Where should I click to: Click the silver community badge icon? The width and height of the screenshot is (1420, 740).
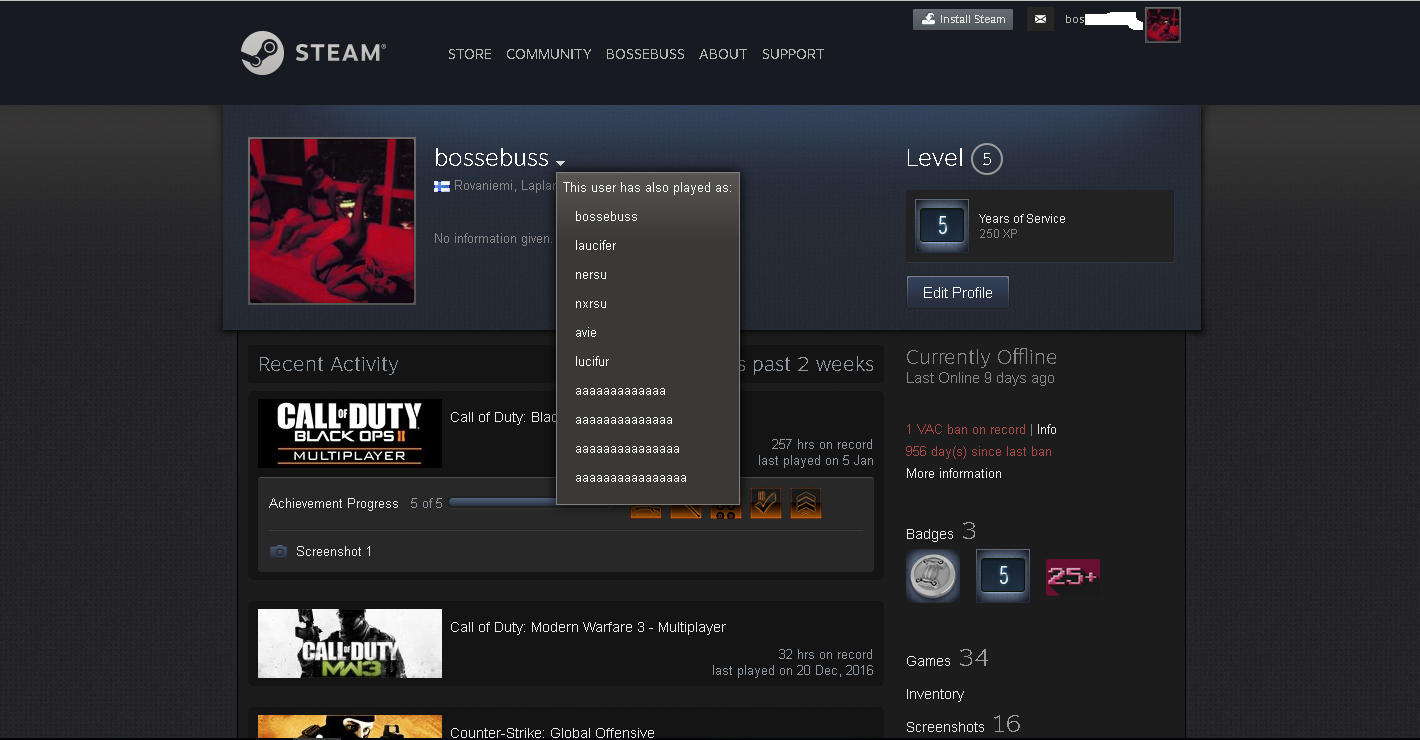[933, 576]
